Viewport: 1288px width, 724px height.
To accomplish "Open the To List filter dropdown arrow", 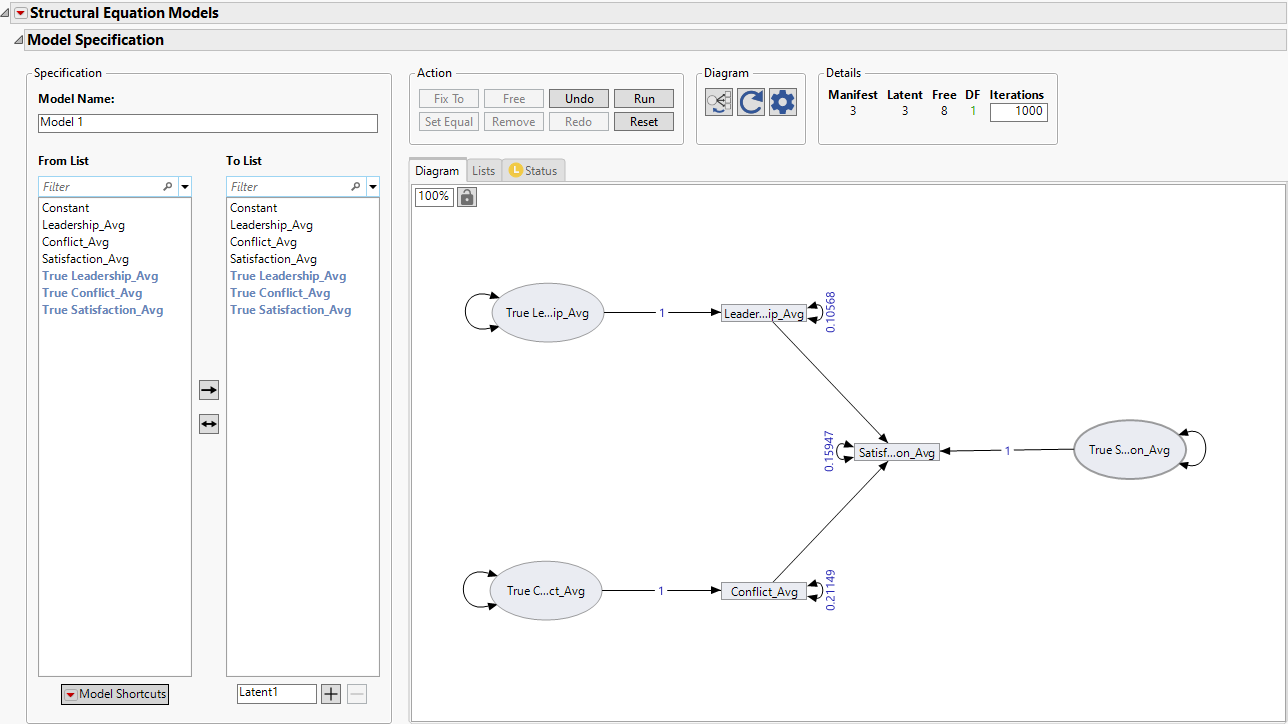I will (x=373, y=187).
